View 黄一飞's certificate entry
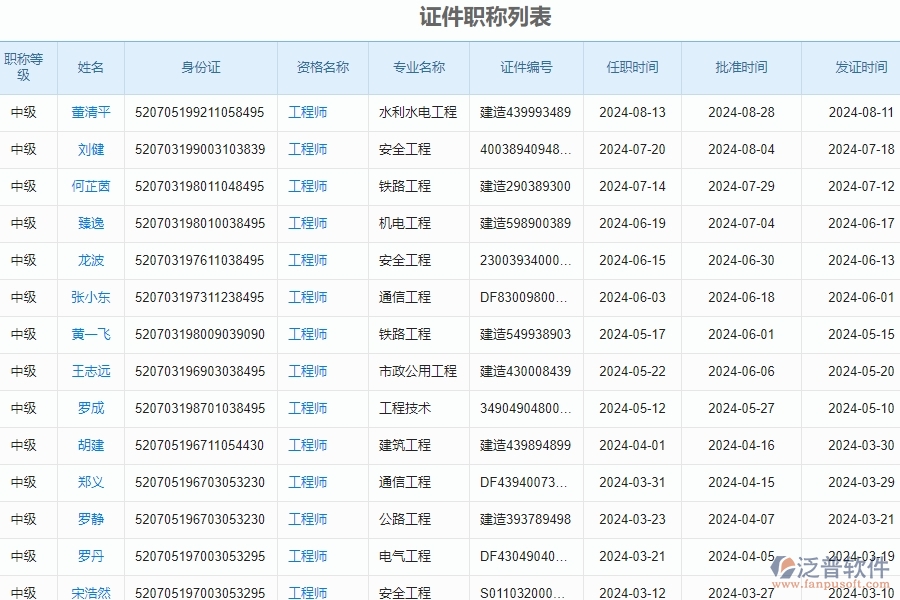The width and height of the screenshot is (900, 600). 91,334
